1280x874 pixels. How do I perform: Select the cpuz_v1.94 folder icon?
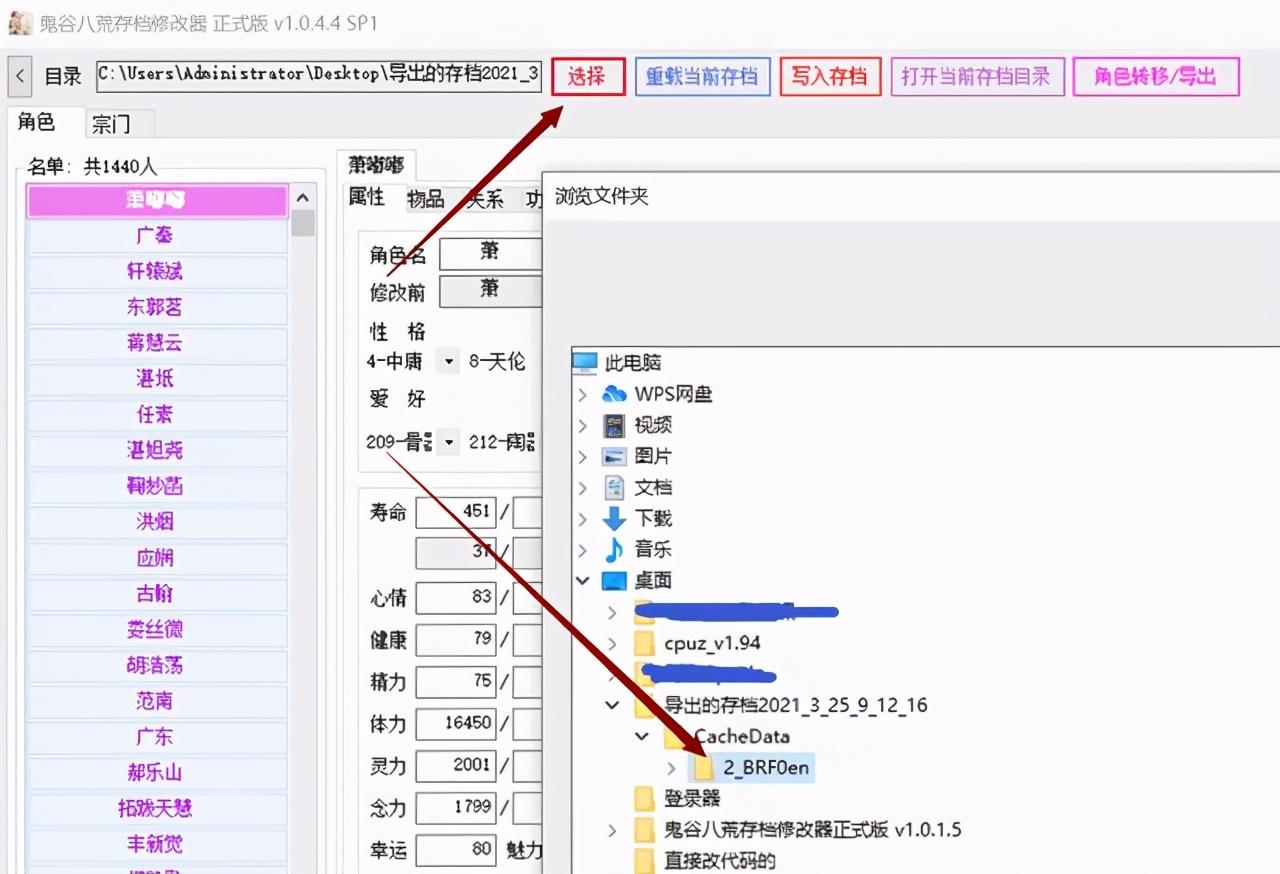click(645, 642)
